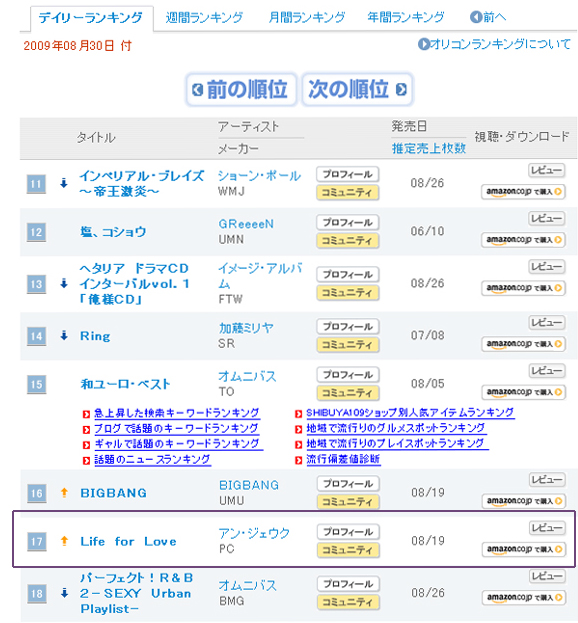Click コミュニティ button for 加藤ミリヤ
This screenshot has width=578, height=623.
pyautogui.click(x=348, y=345)
